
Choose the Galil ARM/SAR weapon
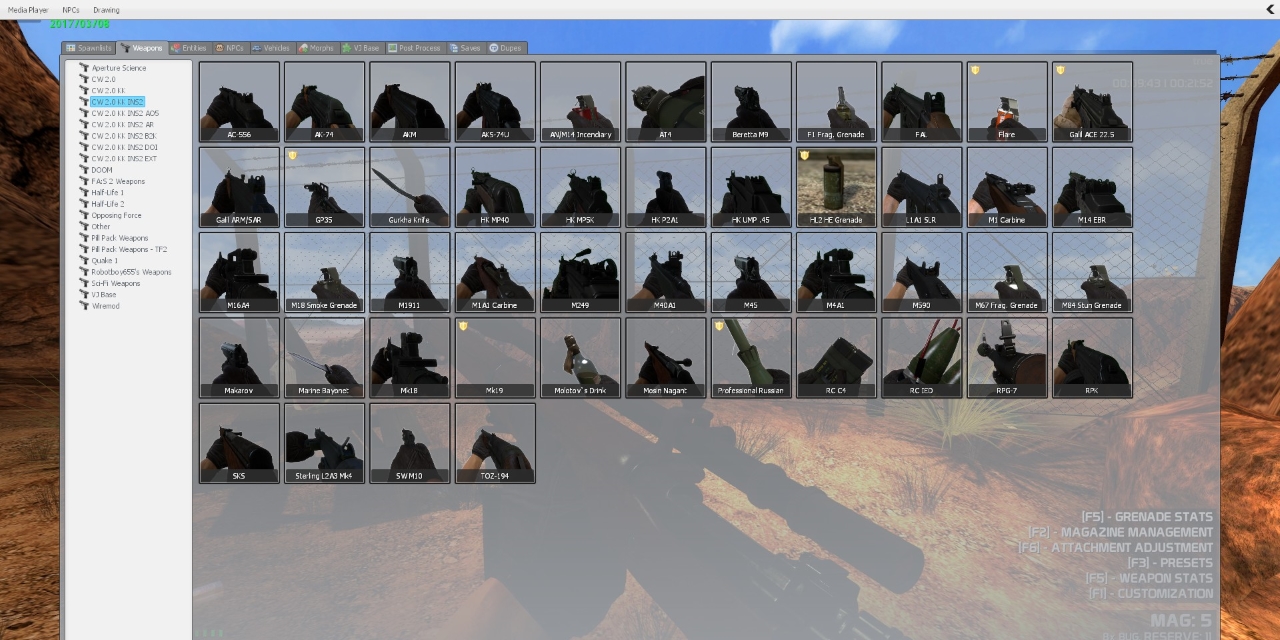click(x=239, y=187)
